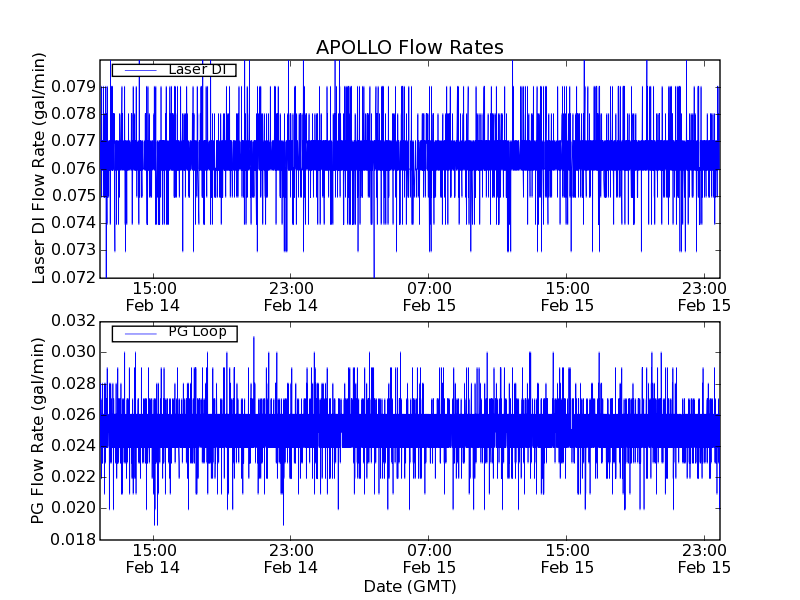
Task: Click the 0.073 y-axis tick label
Action: coord(73,251)
